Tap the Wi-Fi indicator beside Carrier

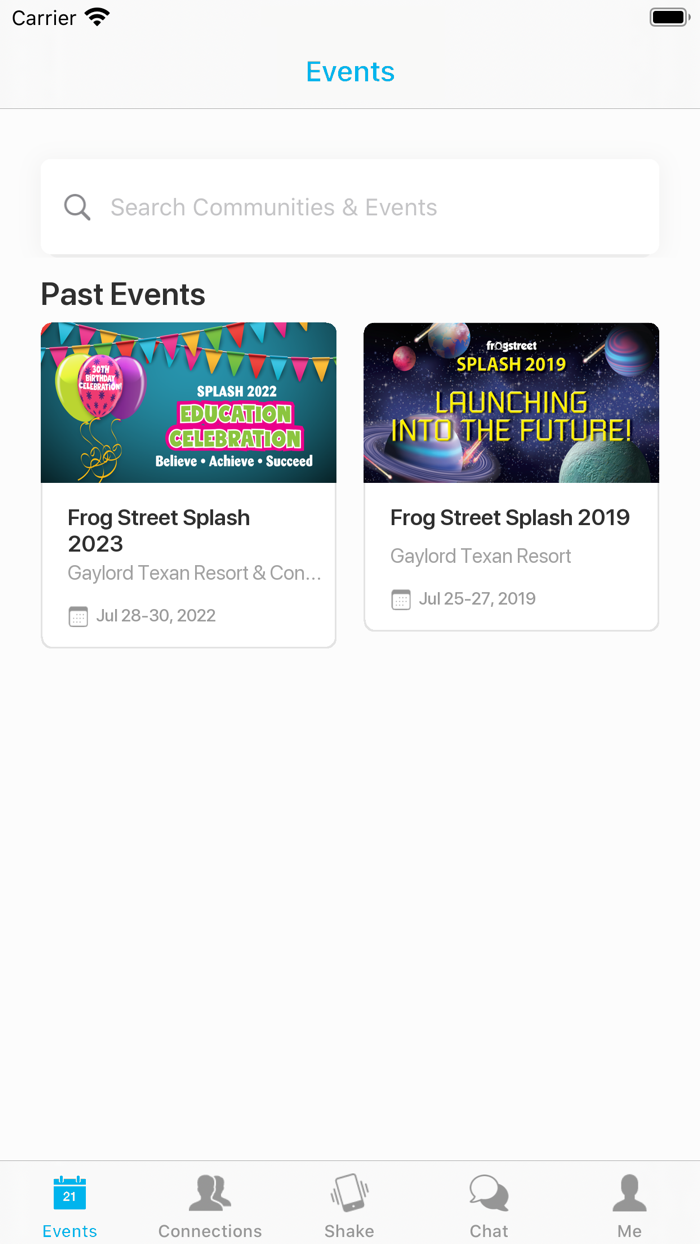[x=96, y=16]
